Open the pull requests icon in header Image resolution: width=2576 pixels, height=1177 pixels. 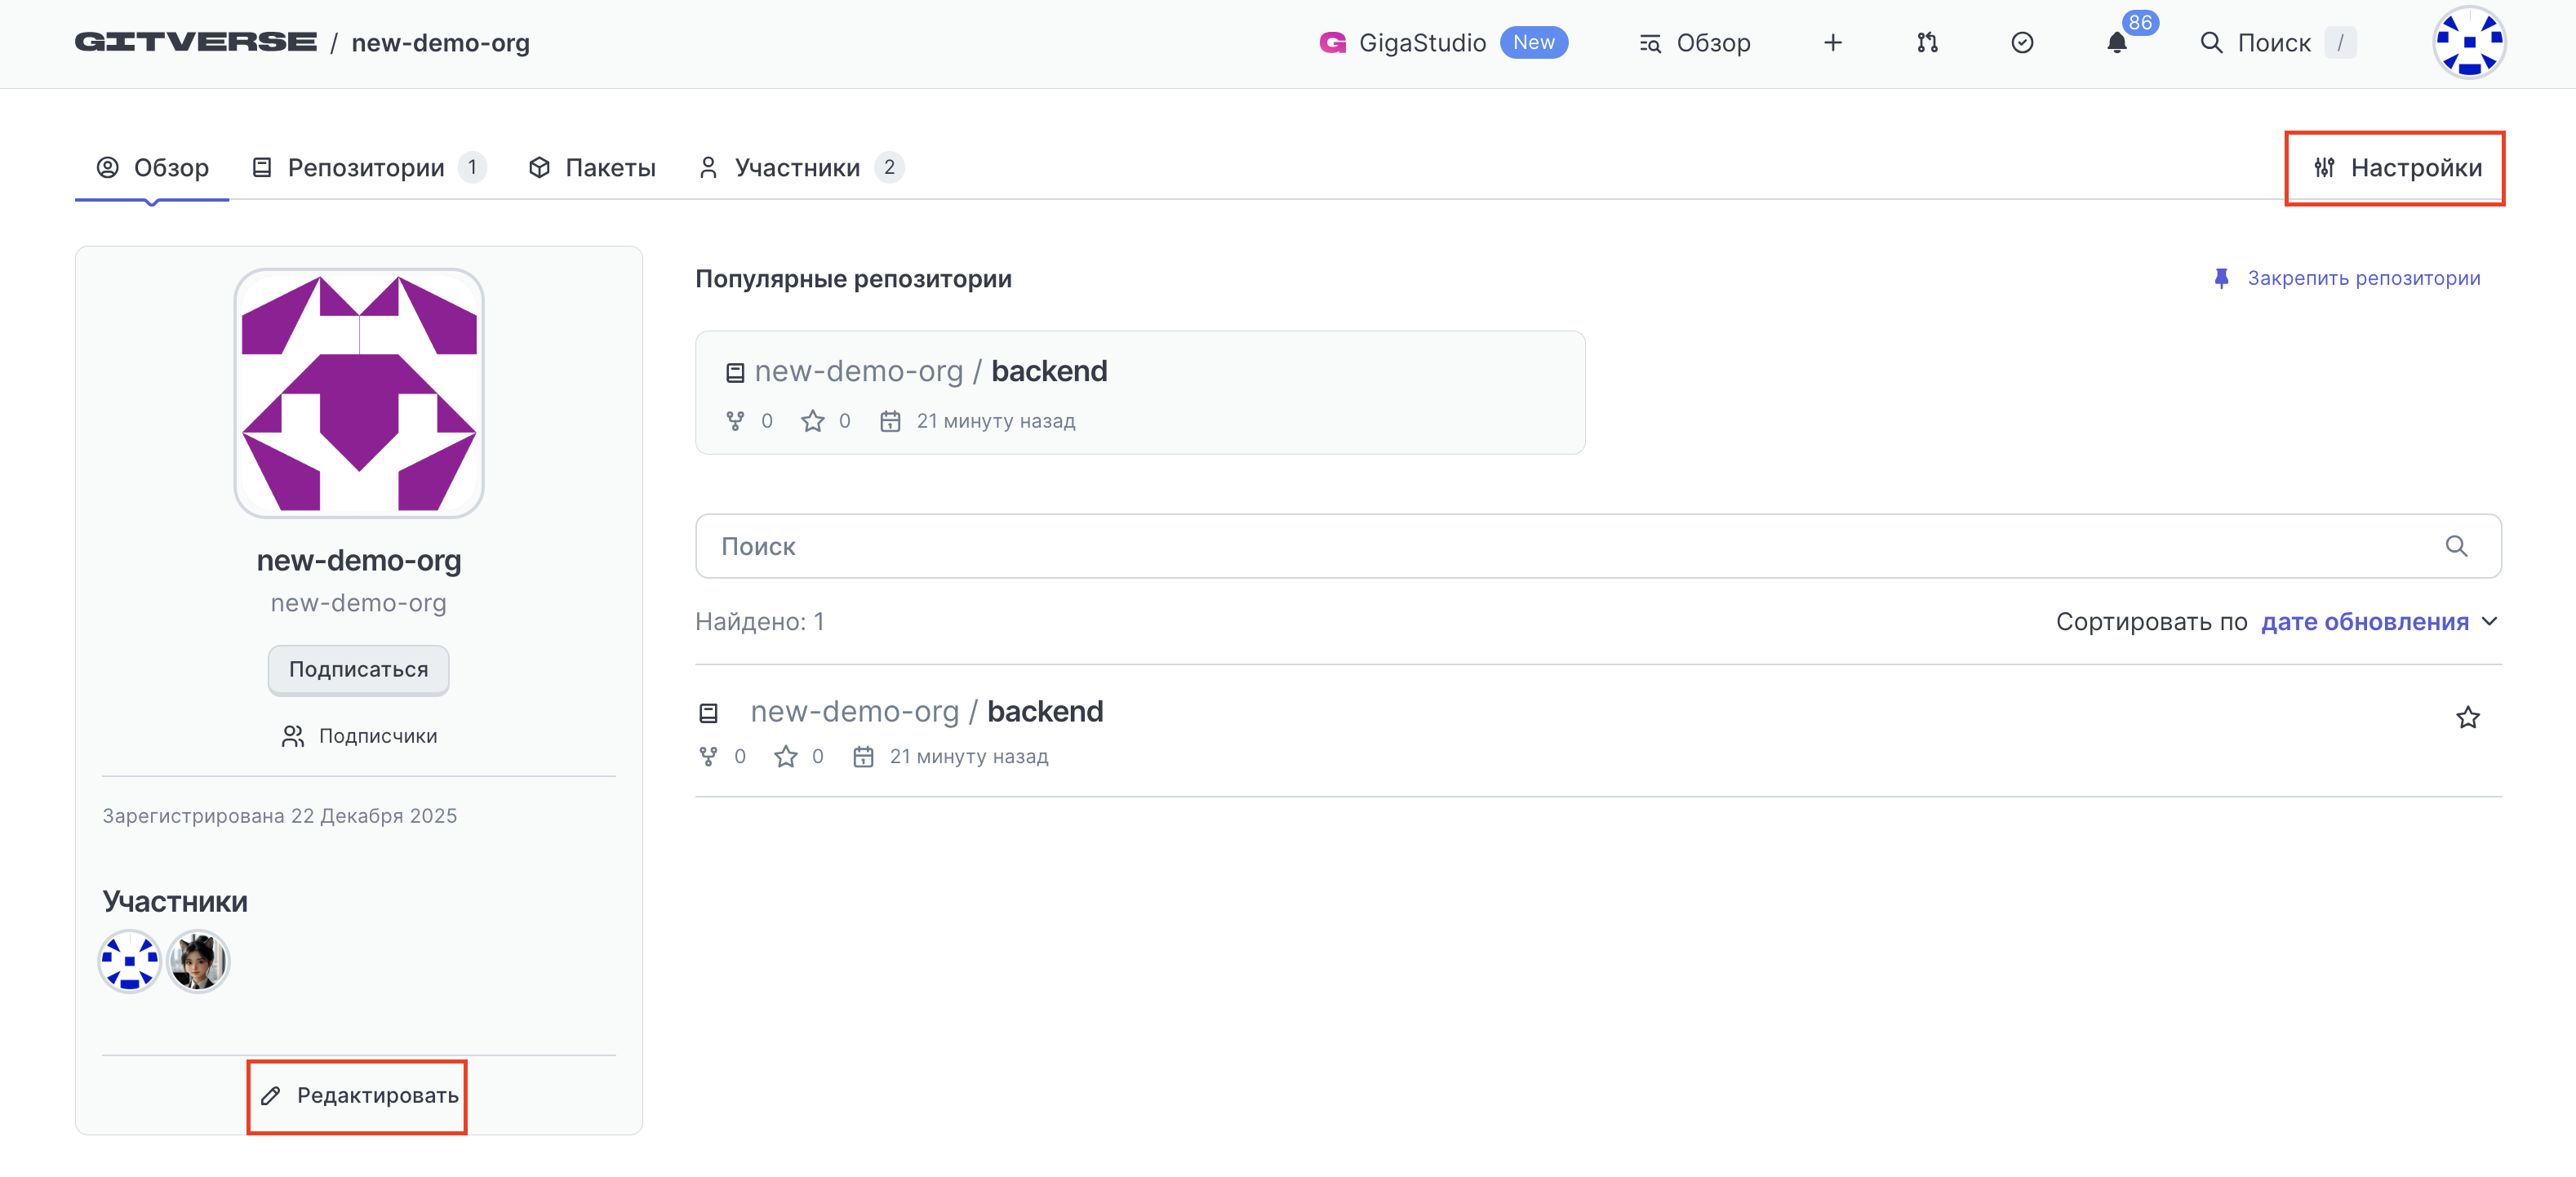tap(1927, 43)
